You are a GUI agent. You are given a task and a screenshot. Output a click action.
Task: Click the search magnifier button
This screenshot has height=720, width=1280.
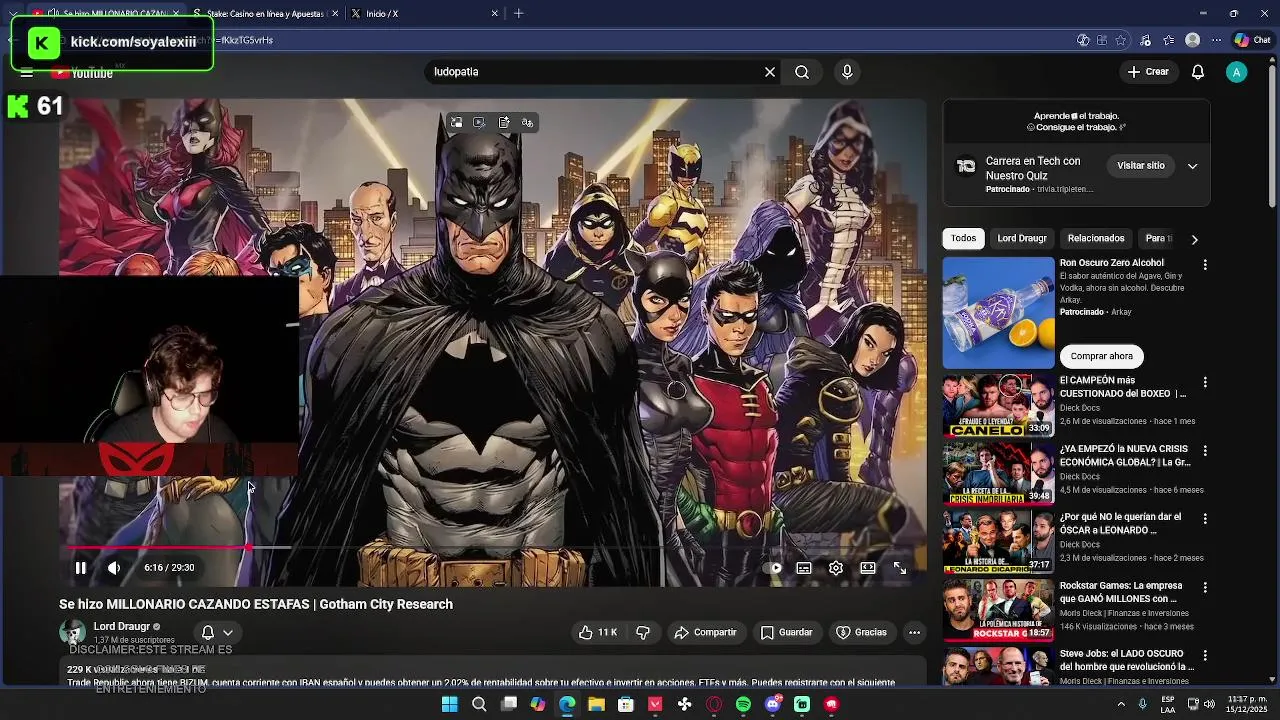(802, 72)
